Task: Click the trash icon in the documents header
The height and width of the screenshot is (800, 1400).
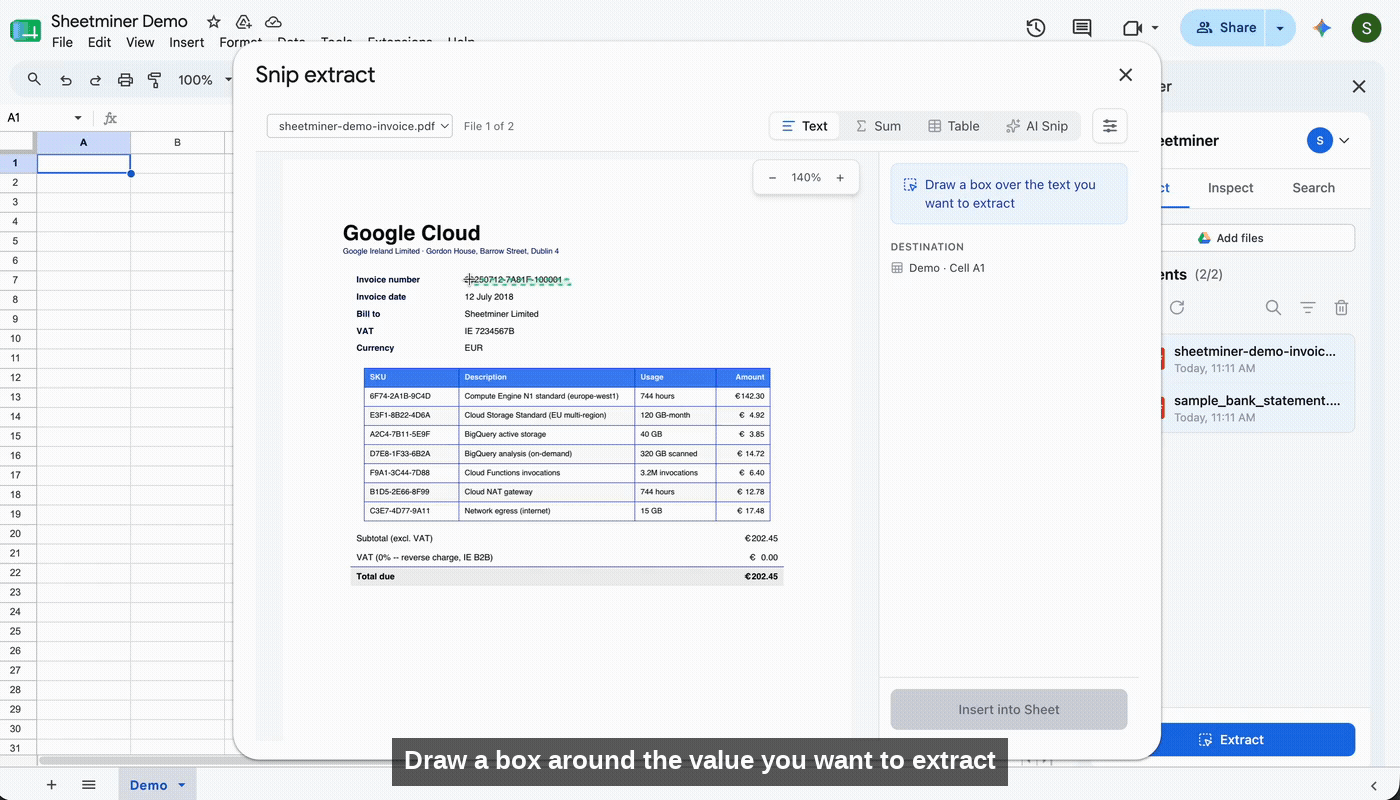Action: [x=1342, y=308]
